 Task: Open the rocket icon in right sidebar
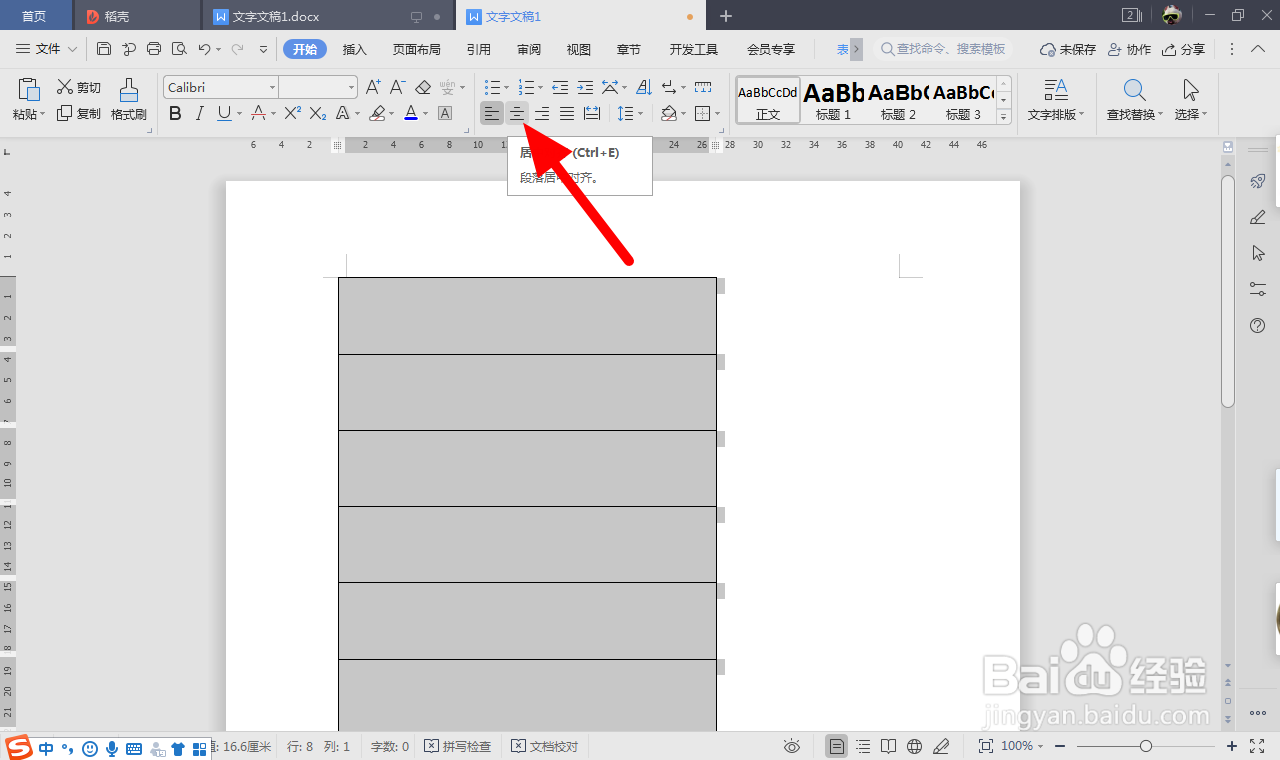pyautogui.click(x=1258, y=181)
